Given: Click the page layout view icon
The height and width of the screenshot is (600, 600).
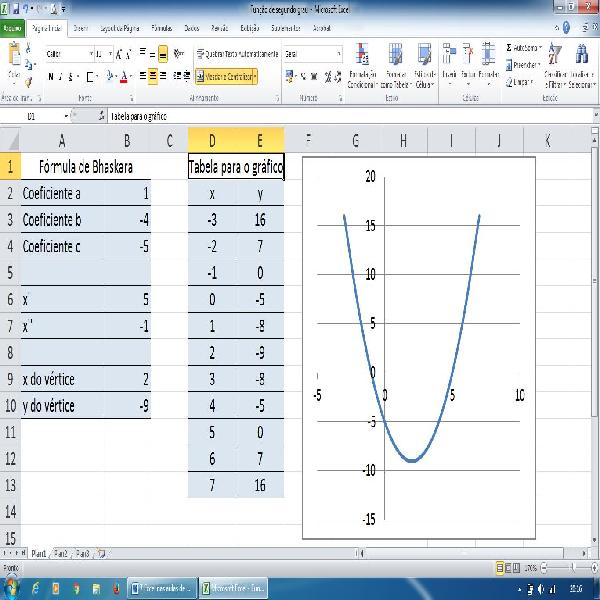Looking at the screenshot, I should coord(508,568).
